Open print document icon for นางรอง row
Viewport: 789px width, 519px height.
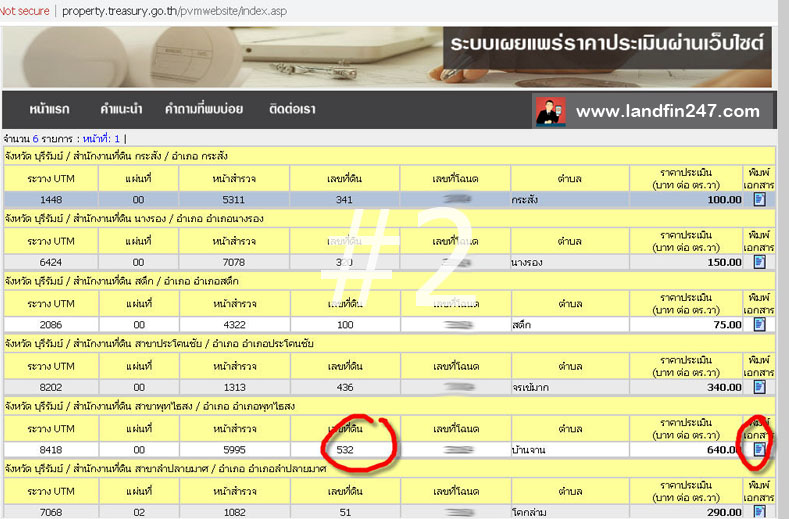point(759,262)
